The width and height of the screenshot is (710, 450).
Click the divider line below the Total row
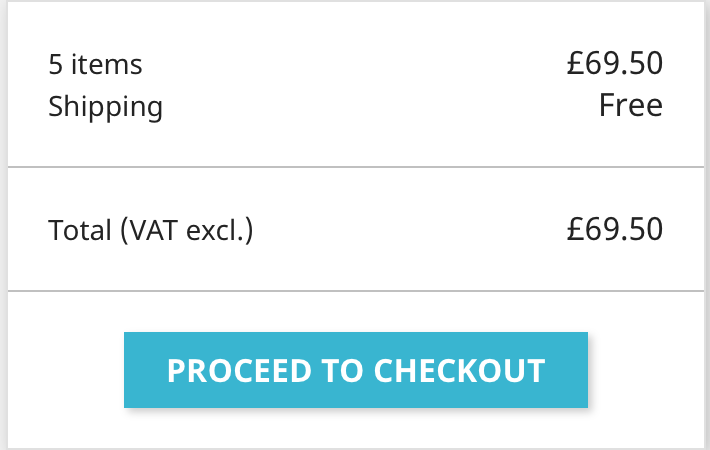pyautogui.click(x=355, y=291)
